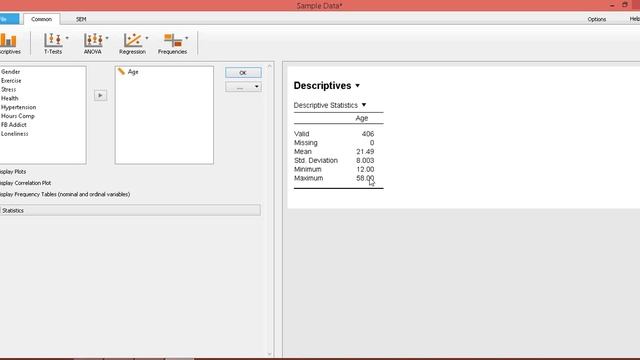Expand the Statistics options section
The image size is (640, 360).
point(130,211)
